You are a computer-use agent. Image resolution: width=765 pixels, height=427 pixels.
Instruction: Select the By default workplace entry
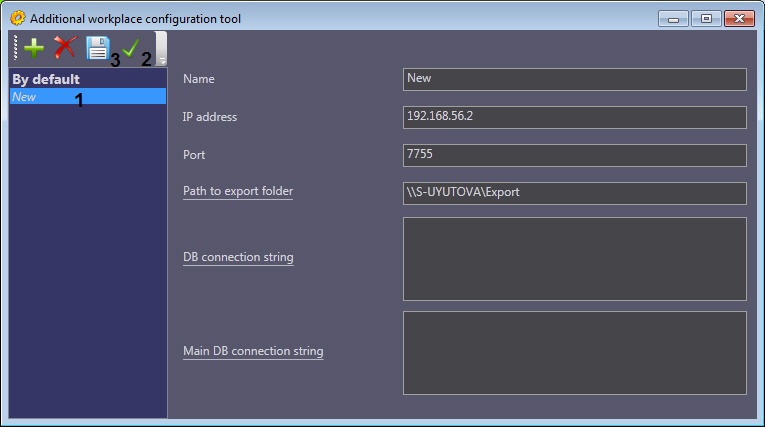[46, 79]
